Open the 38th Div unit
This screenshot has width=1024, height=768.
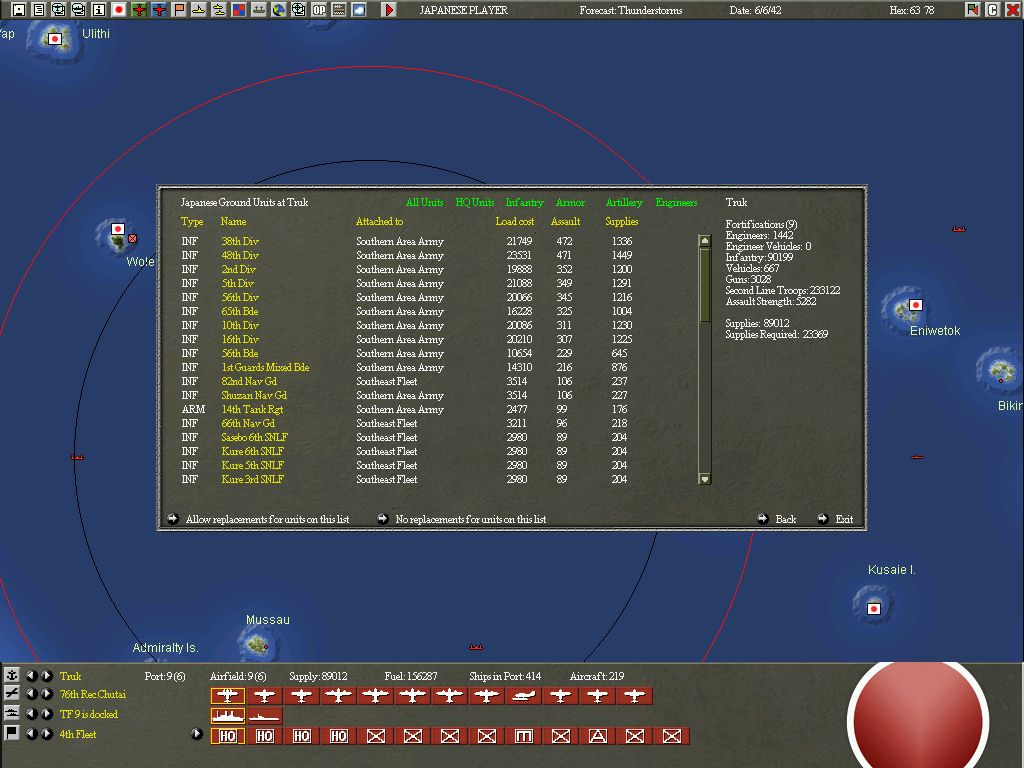coord(240,241)
